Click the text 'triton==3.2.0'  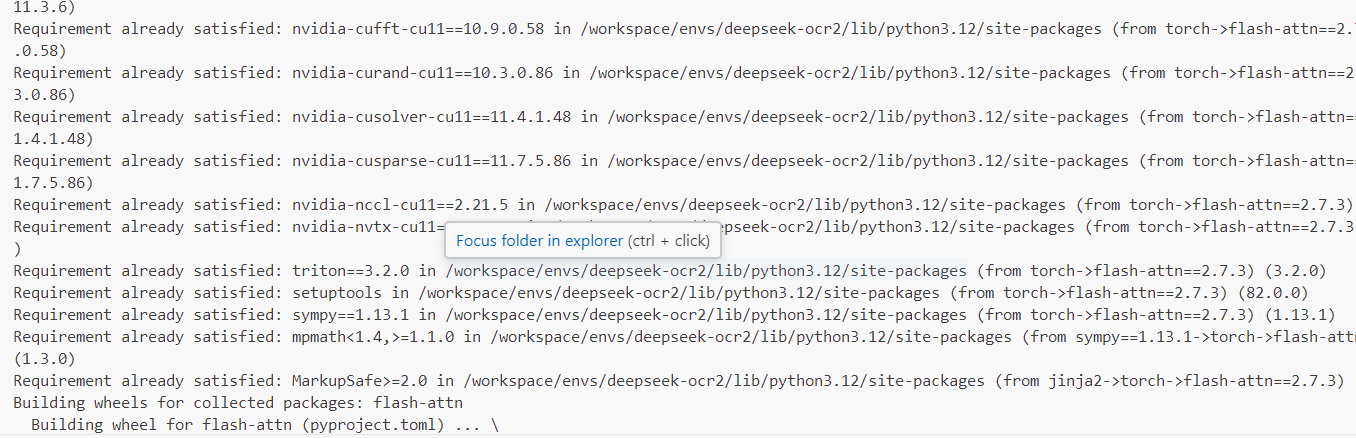point(351,271)
